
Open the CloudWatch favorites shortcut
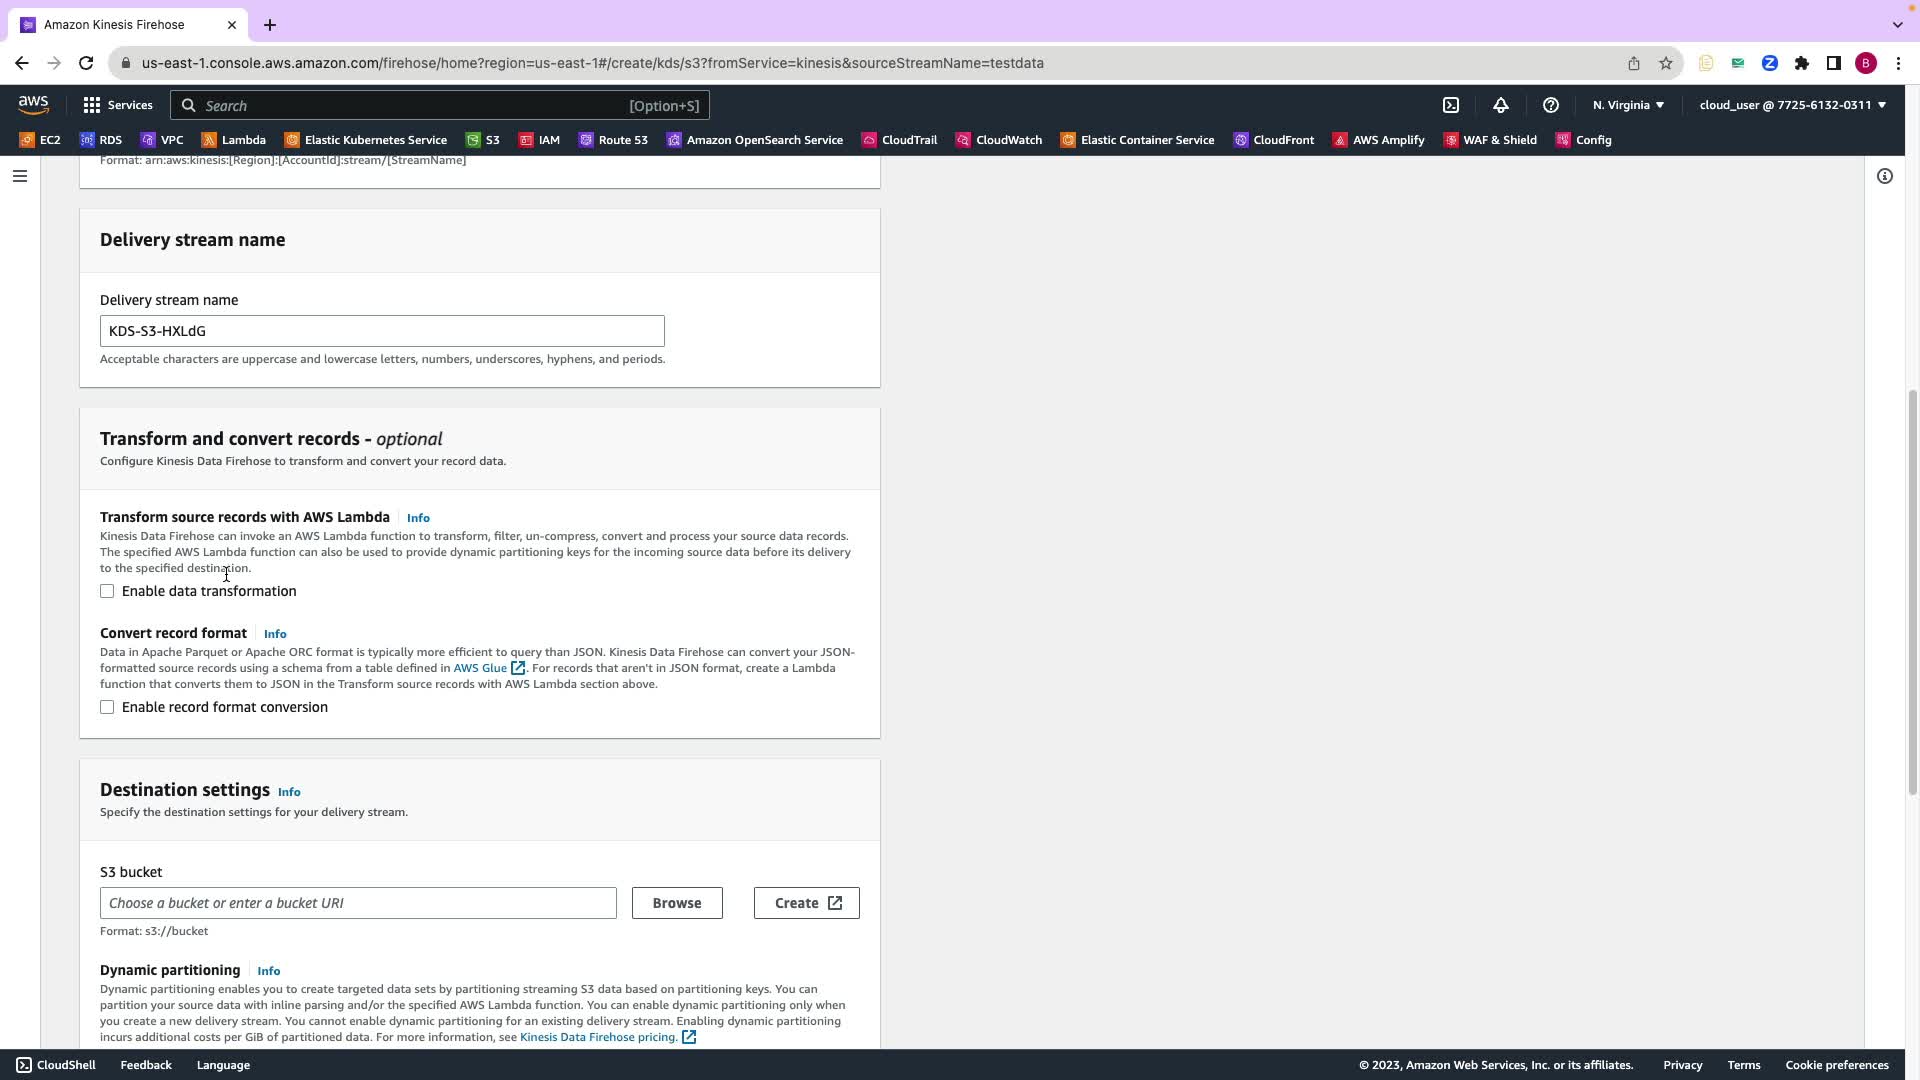click(998, 140)
